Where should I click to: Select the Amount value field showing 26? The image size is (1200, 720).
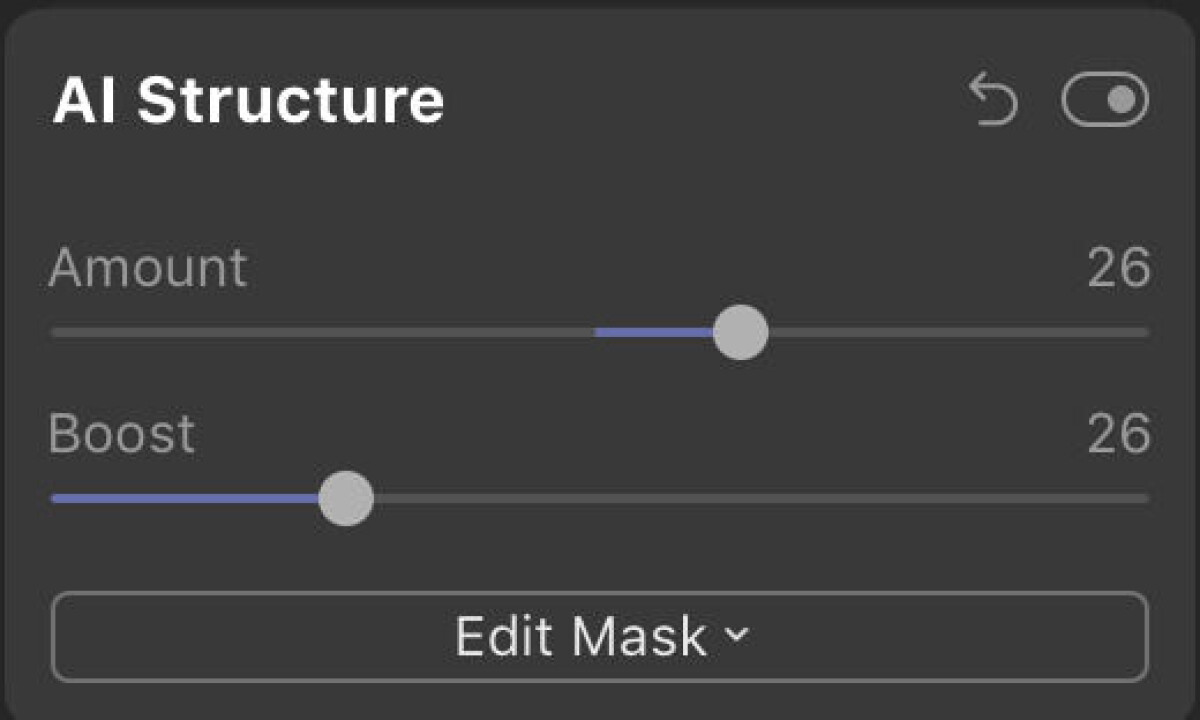(1118, 268)
